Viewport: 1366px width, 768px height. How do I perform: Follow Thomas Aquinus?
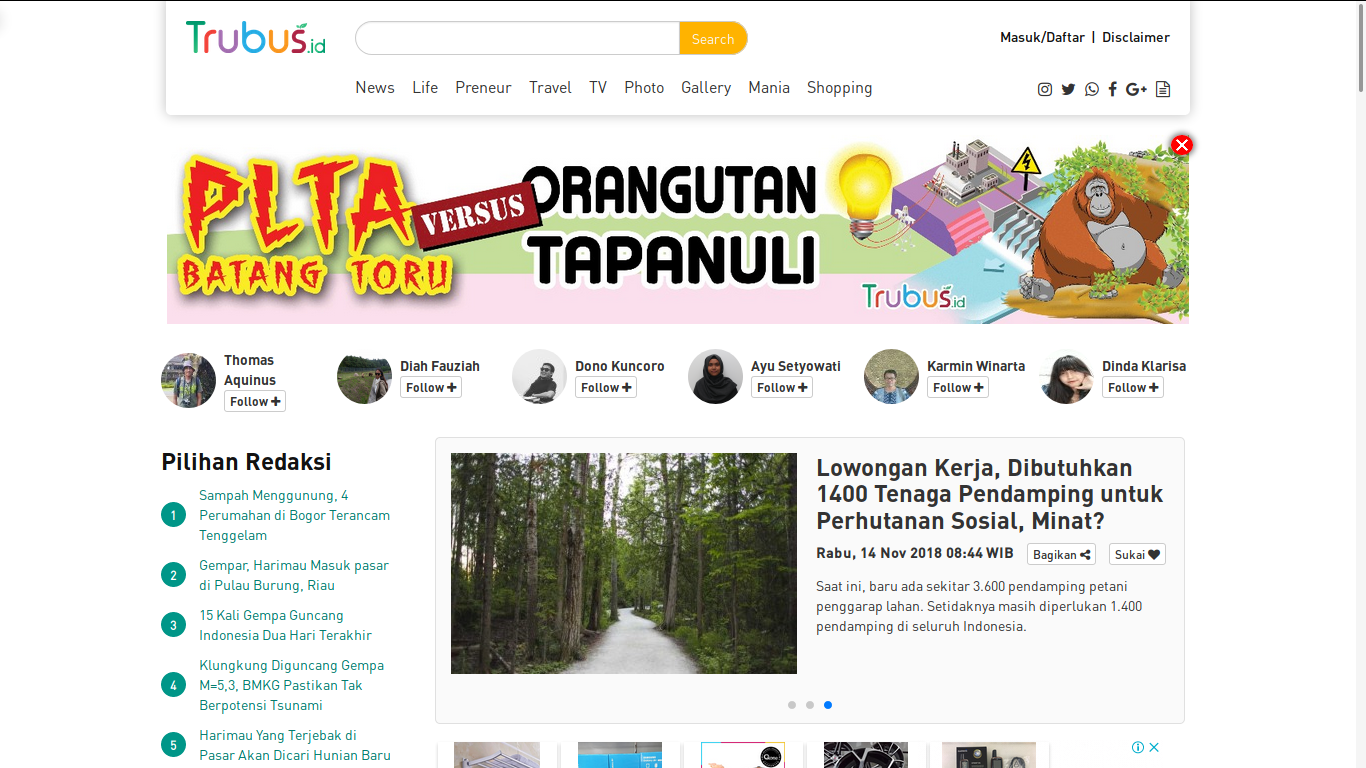tap(255, 401)
